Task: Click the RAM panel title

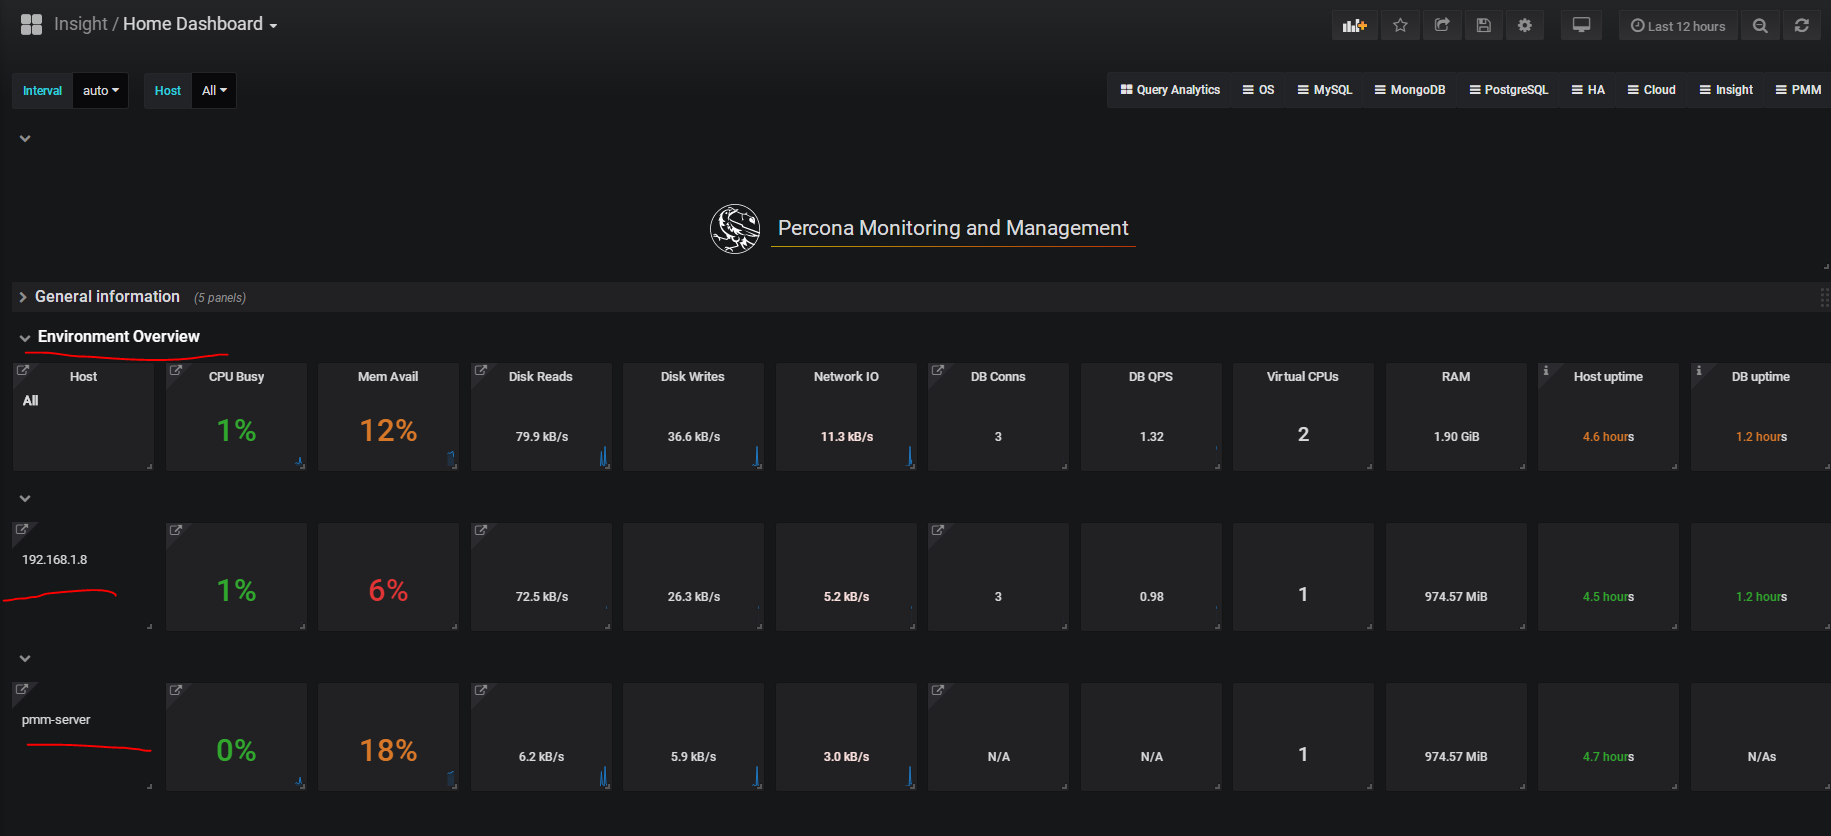Action: click(x=1456, y=377)
